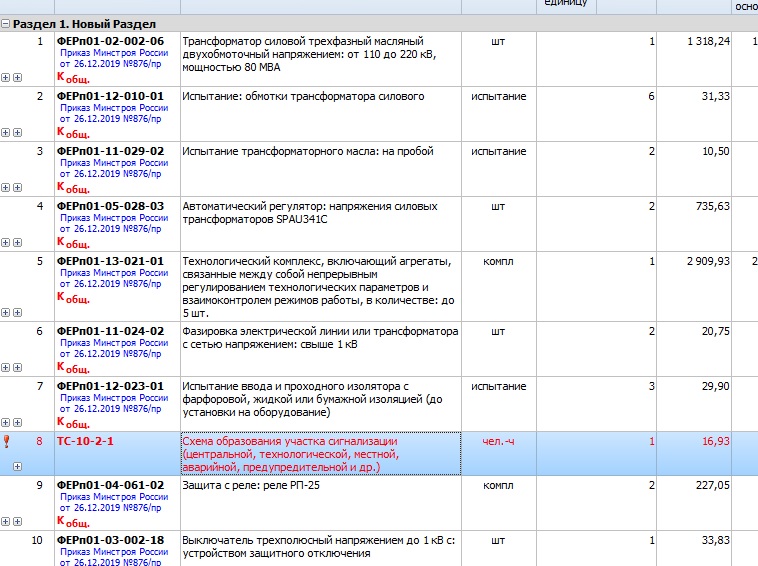This screenshot has height=566, width=758.
Task: Click the red 'К общ.' icon under ФЕРп01-04-061-02
Action: (73, 522)
